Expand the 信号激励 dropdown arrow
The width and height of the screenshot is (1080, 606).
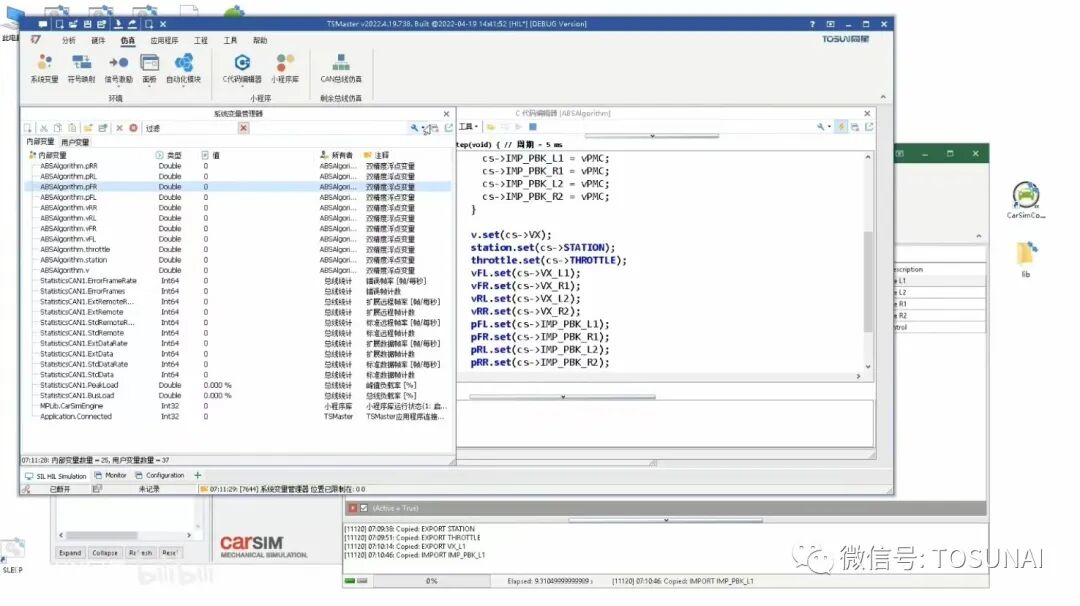[118, 86]
